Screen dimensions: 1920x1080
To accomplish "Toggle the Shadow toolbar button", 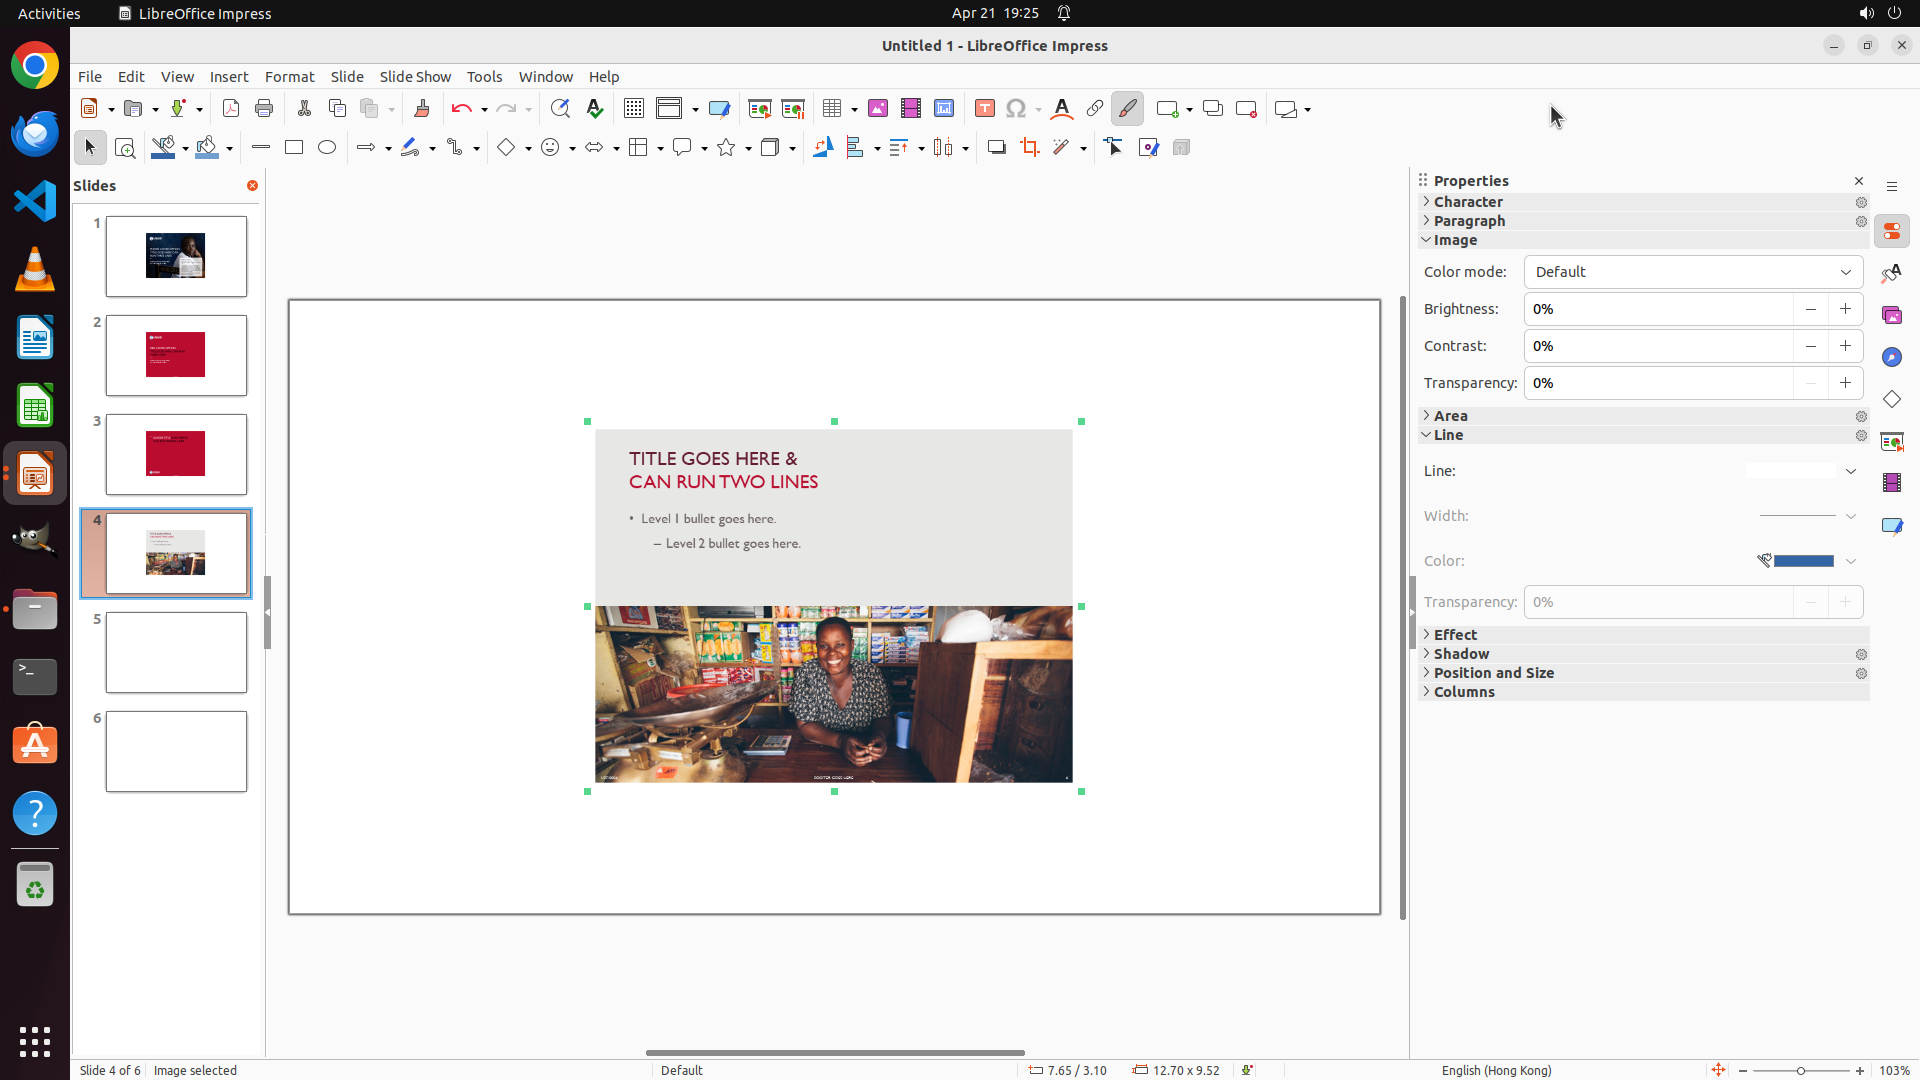I will 996,148.
